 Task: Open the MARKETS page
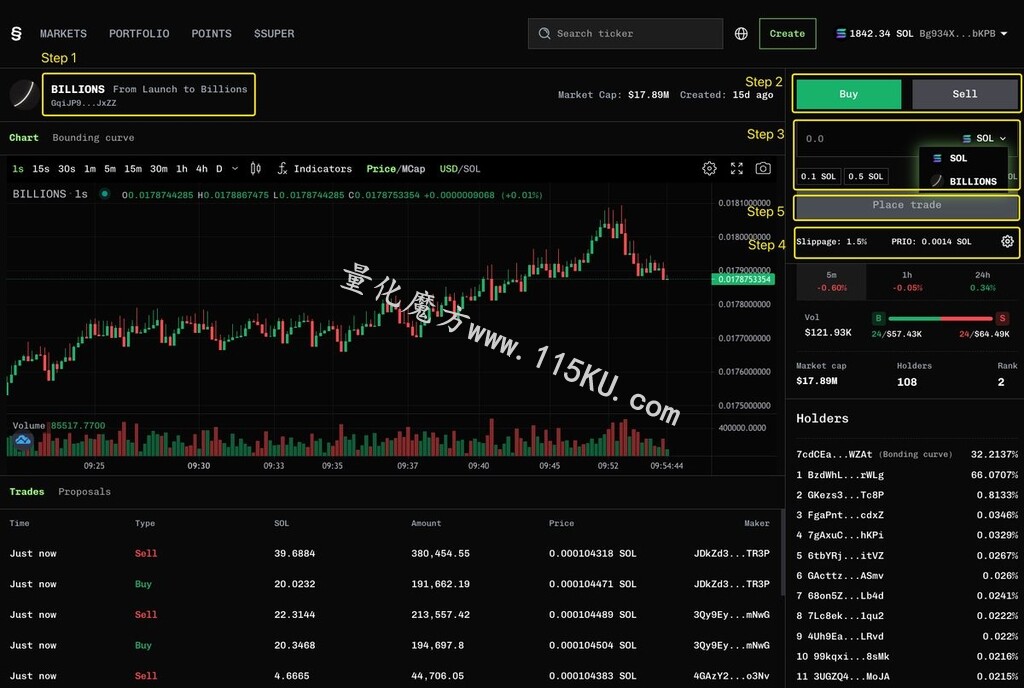click(x=63, y=33)
